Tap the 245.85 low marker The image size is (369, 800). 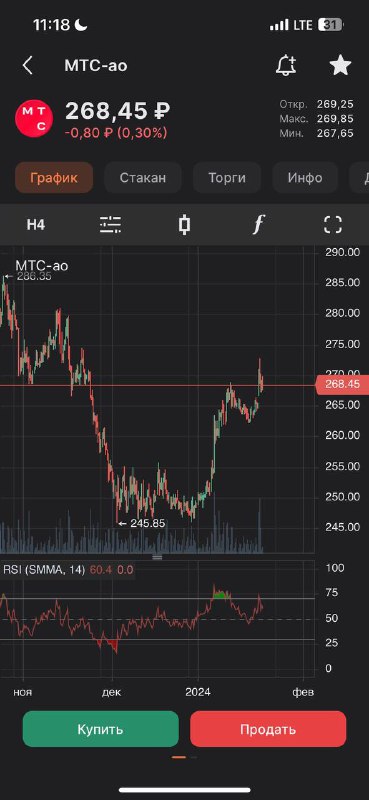tap(142, 523)
